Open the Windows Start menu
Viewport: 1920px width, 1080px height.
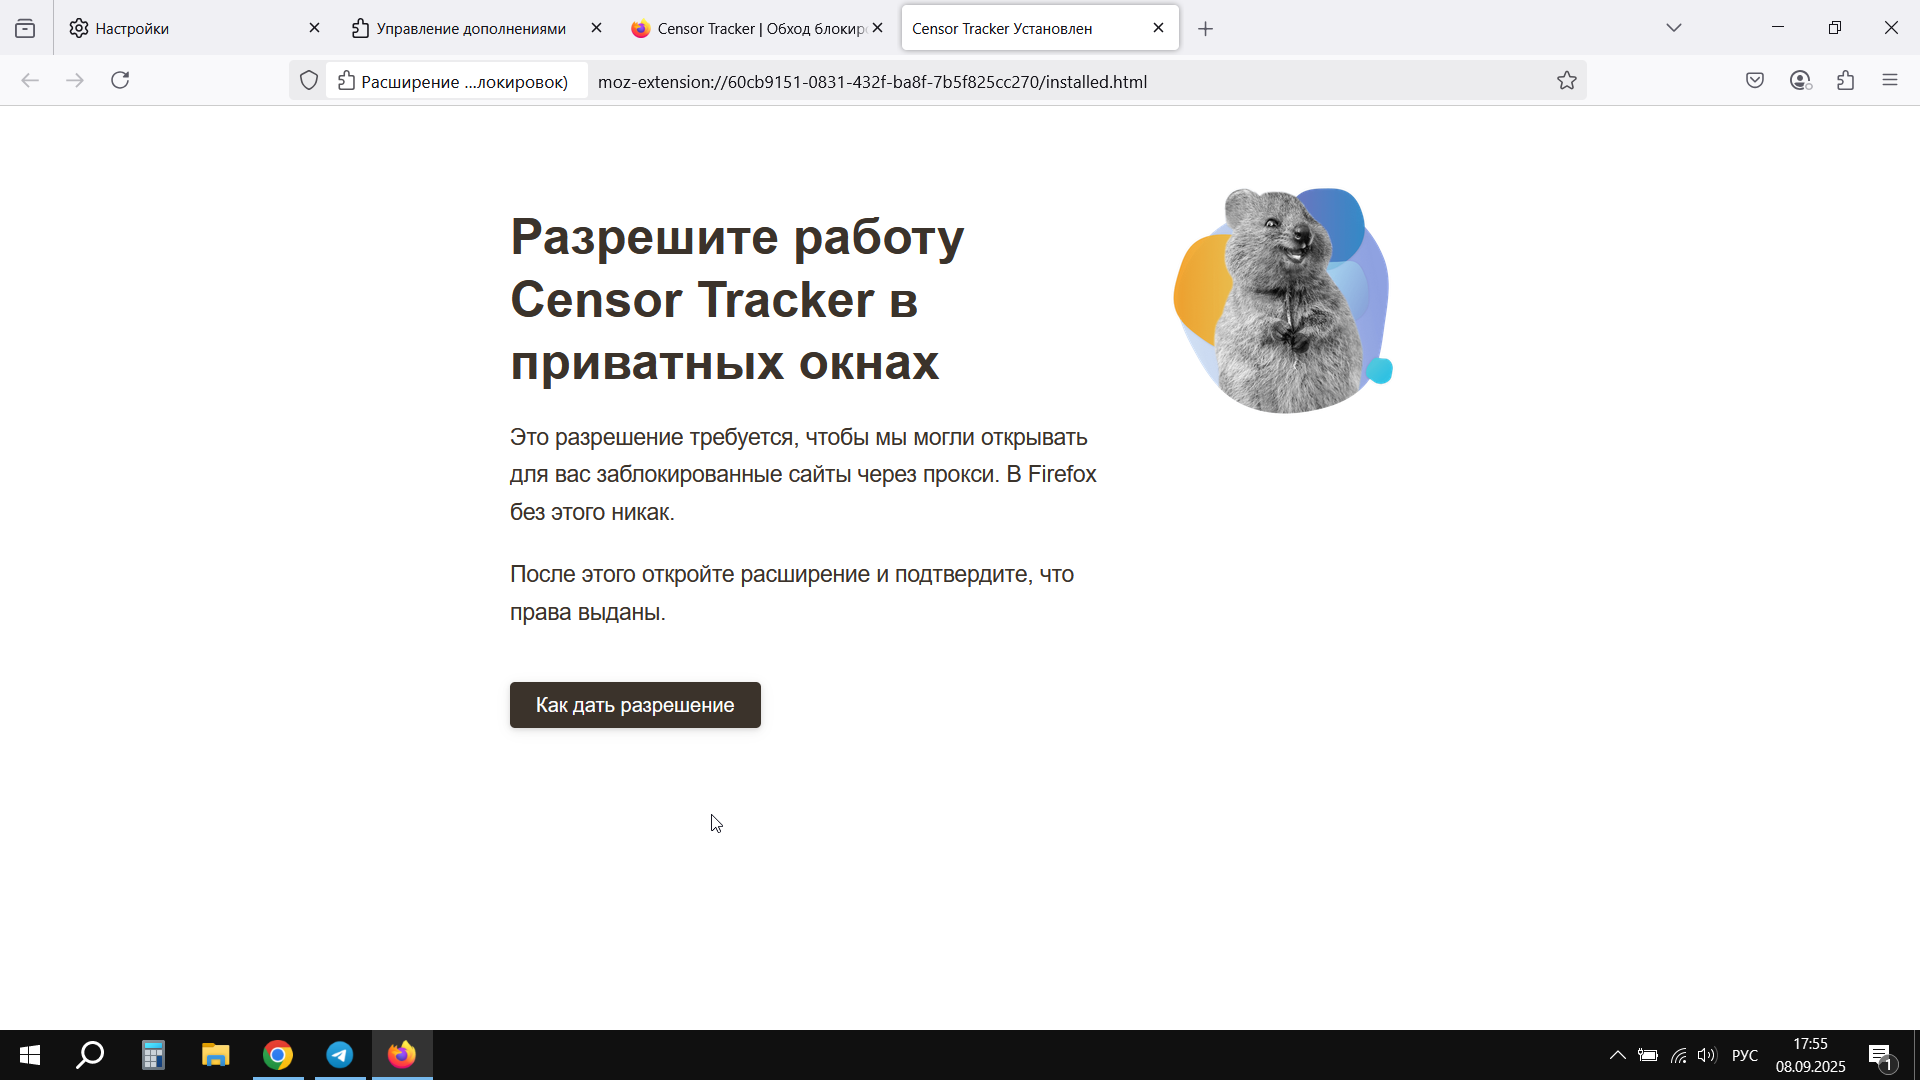[x=30, y=1055]
